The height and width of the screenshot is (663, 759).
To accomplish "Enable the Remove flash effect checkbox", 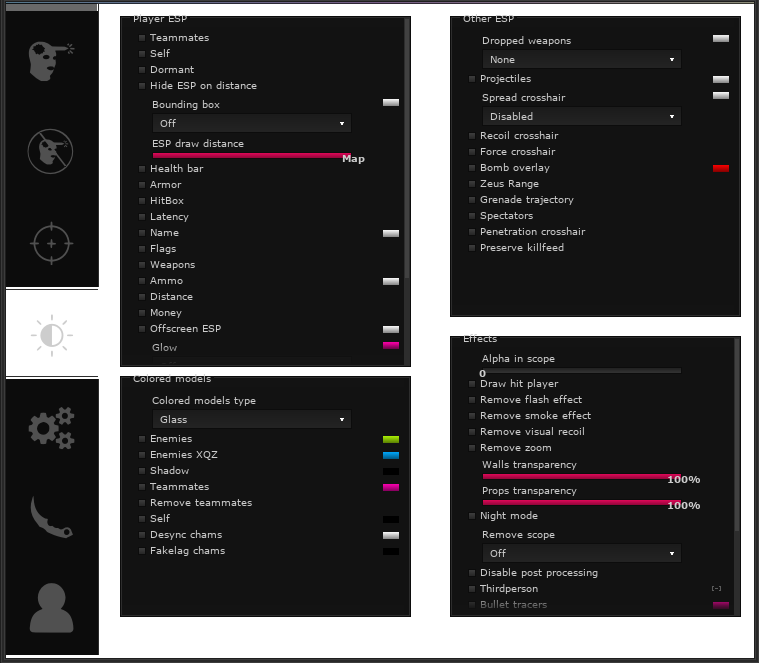I will [473, 400].
